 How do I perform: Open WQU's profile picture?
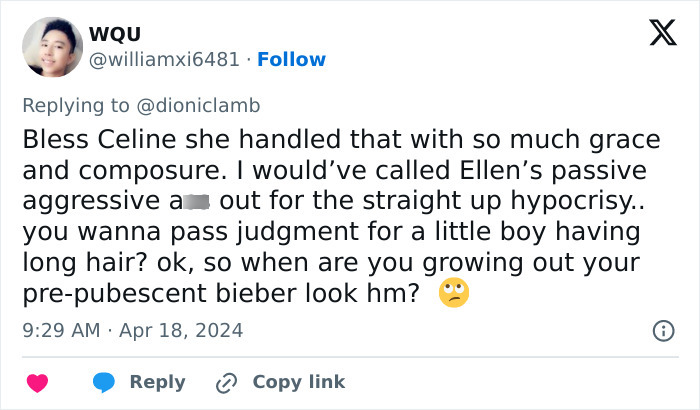[50, 47]
